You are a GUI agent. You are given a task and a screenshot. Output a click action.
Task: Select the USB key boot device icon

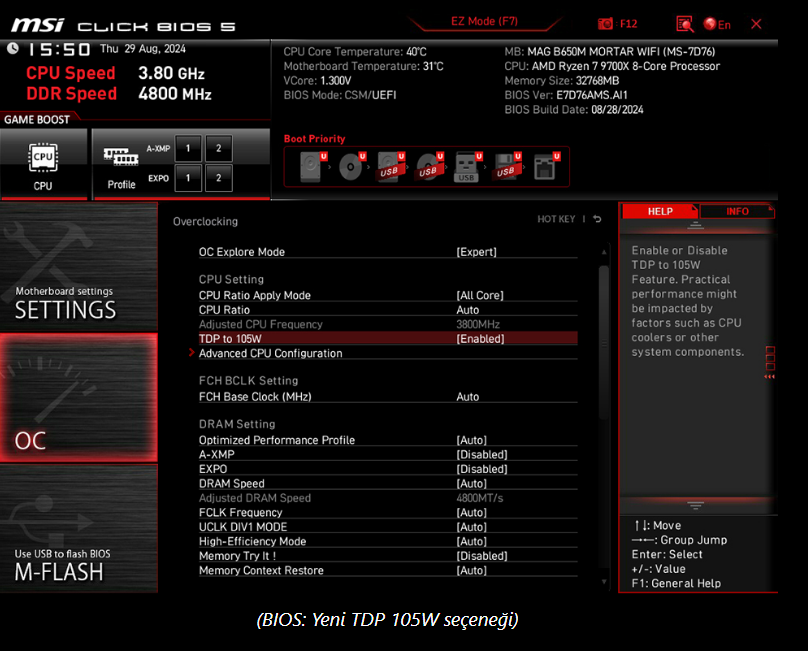pyautogui.click(x=468, y=166)
